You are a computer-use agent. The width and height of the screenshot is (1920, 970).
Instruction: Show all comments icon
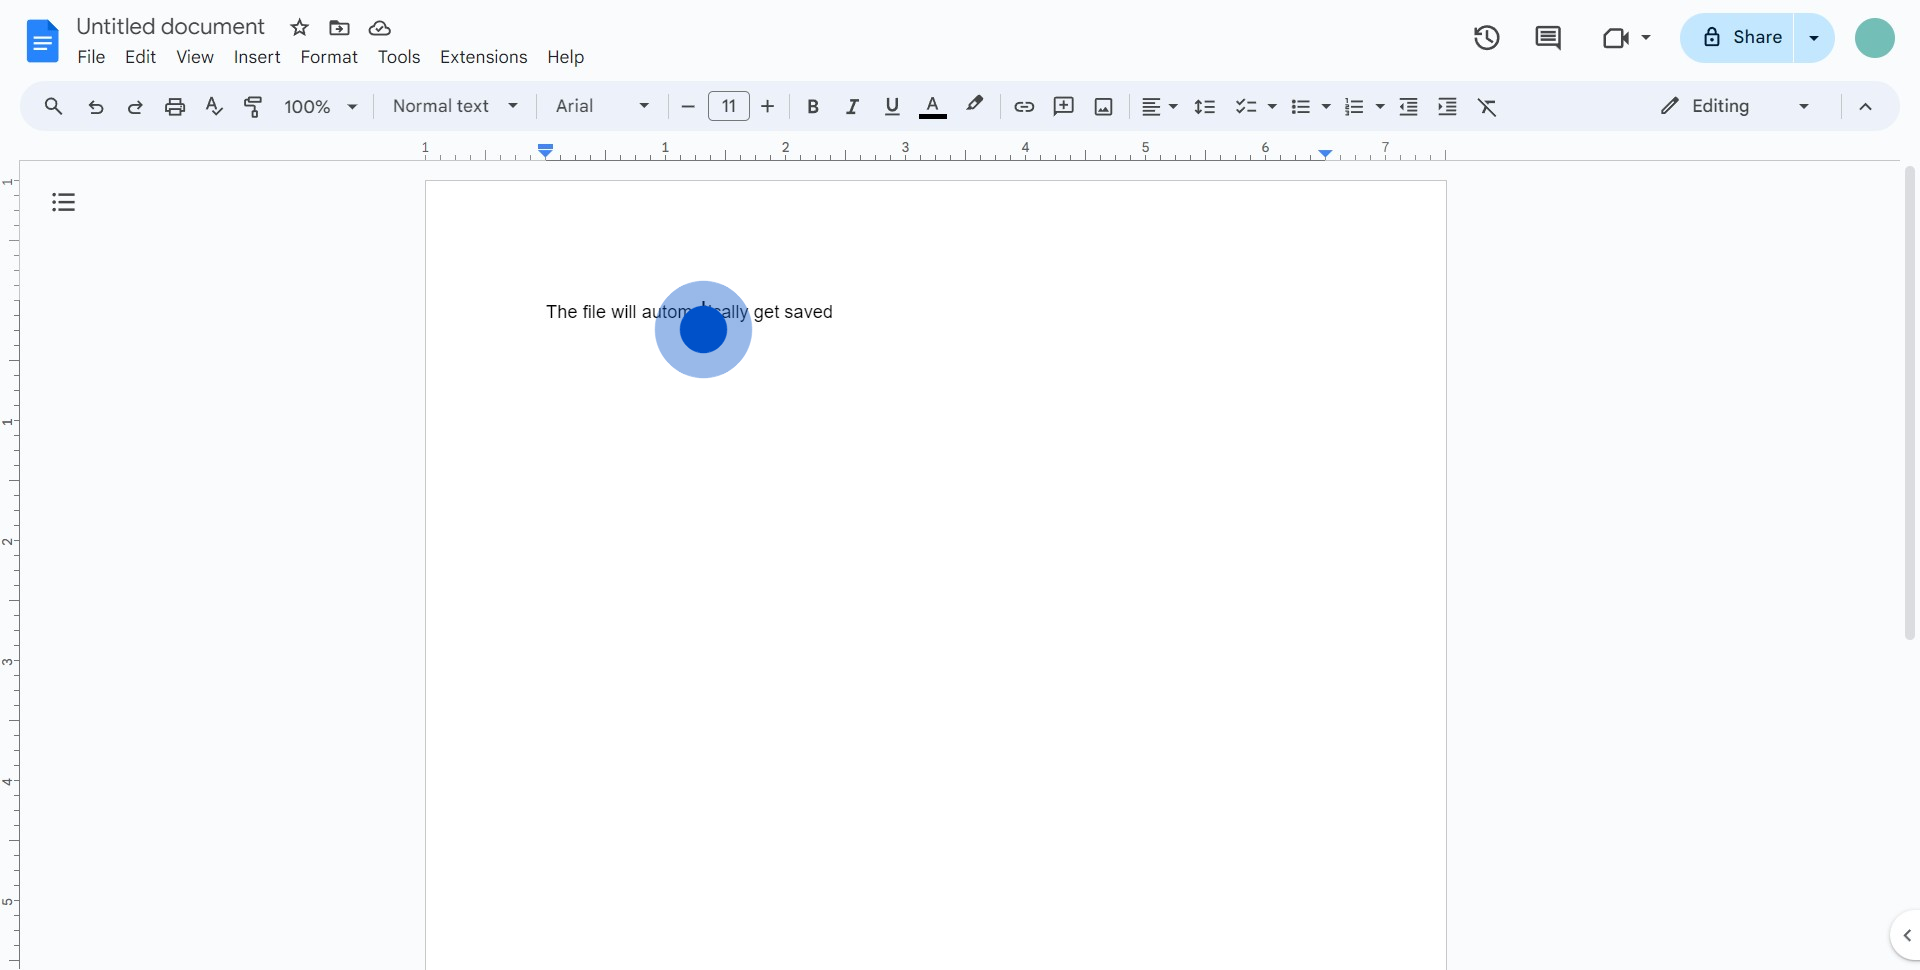coord(1548,38)
